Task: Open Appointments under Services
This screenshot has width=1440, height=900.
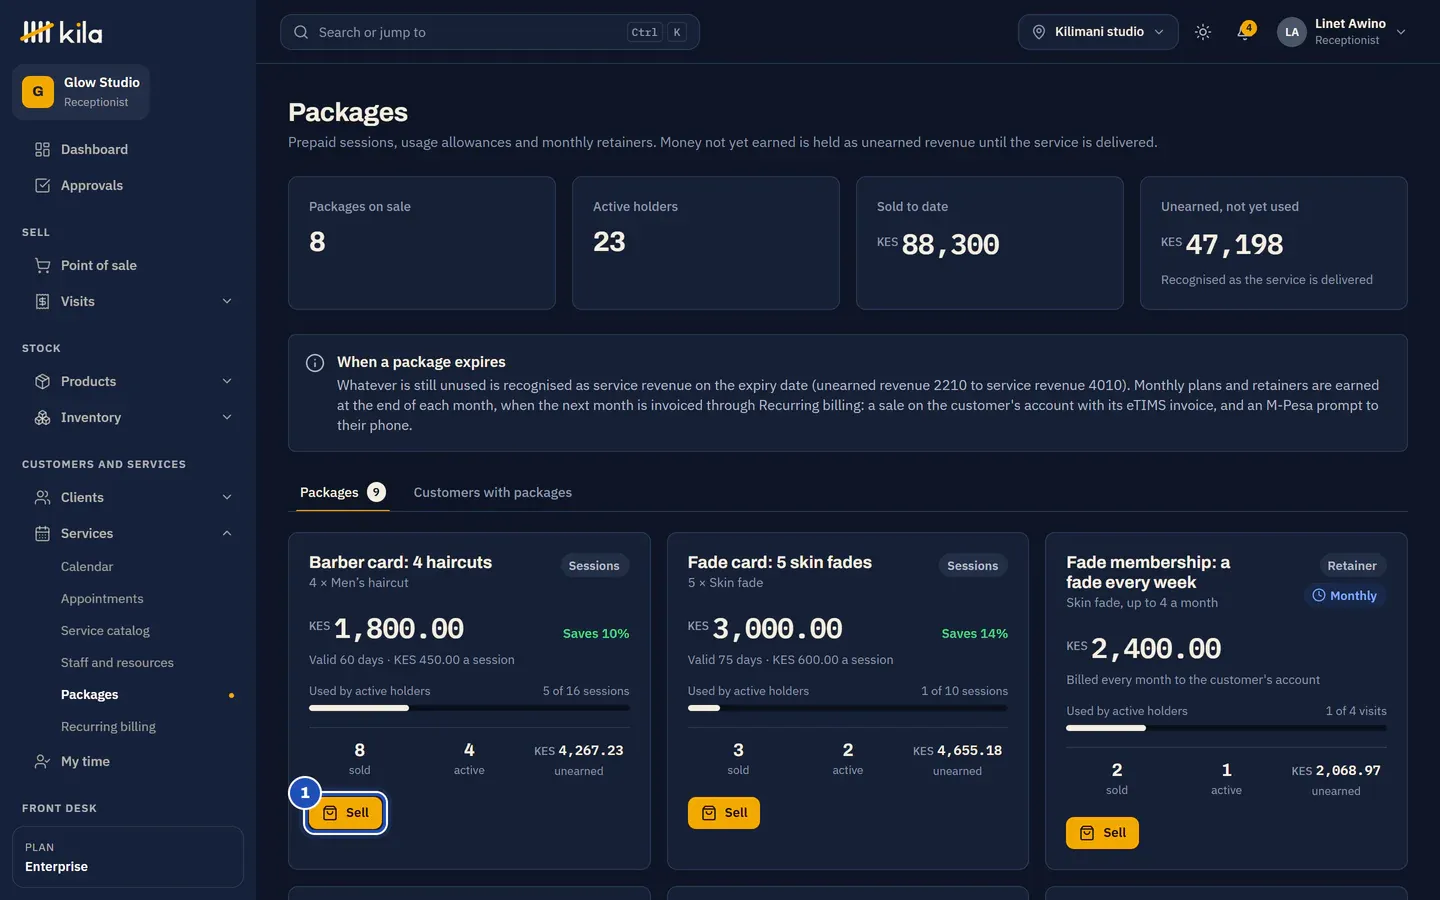Action: pos(102,598)
